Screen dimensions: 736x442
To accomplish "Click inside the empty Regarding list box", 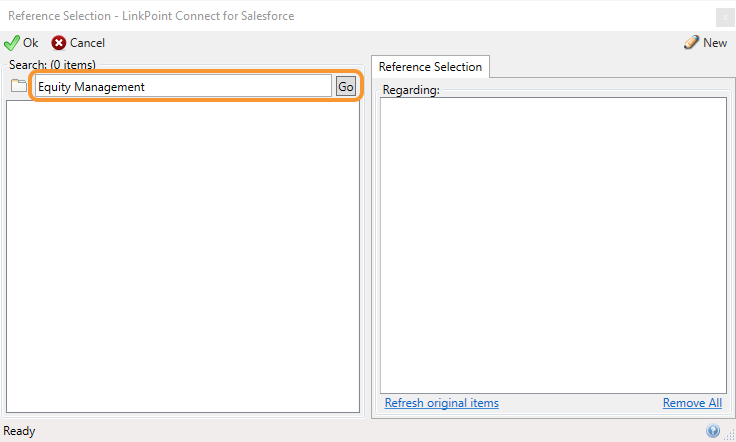I will pos(553,245).
